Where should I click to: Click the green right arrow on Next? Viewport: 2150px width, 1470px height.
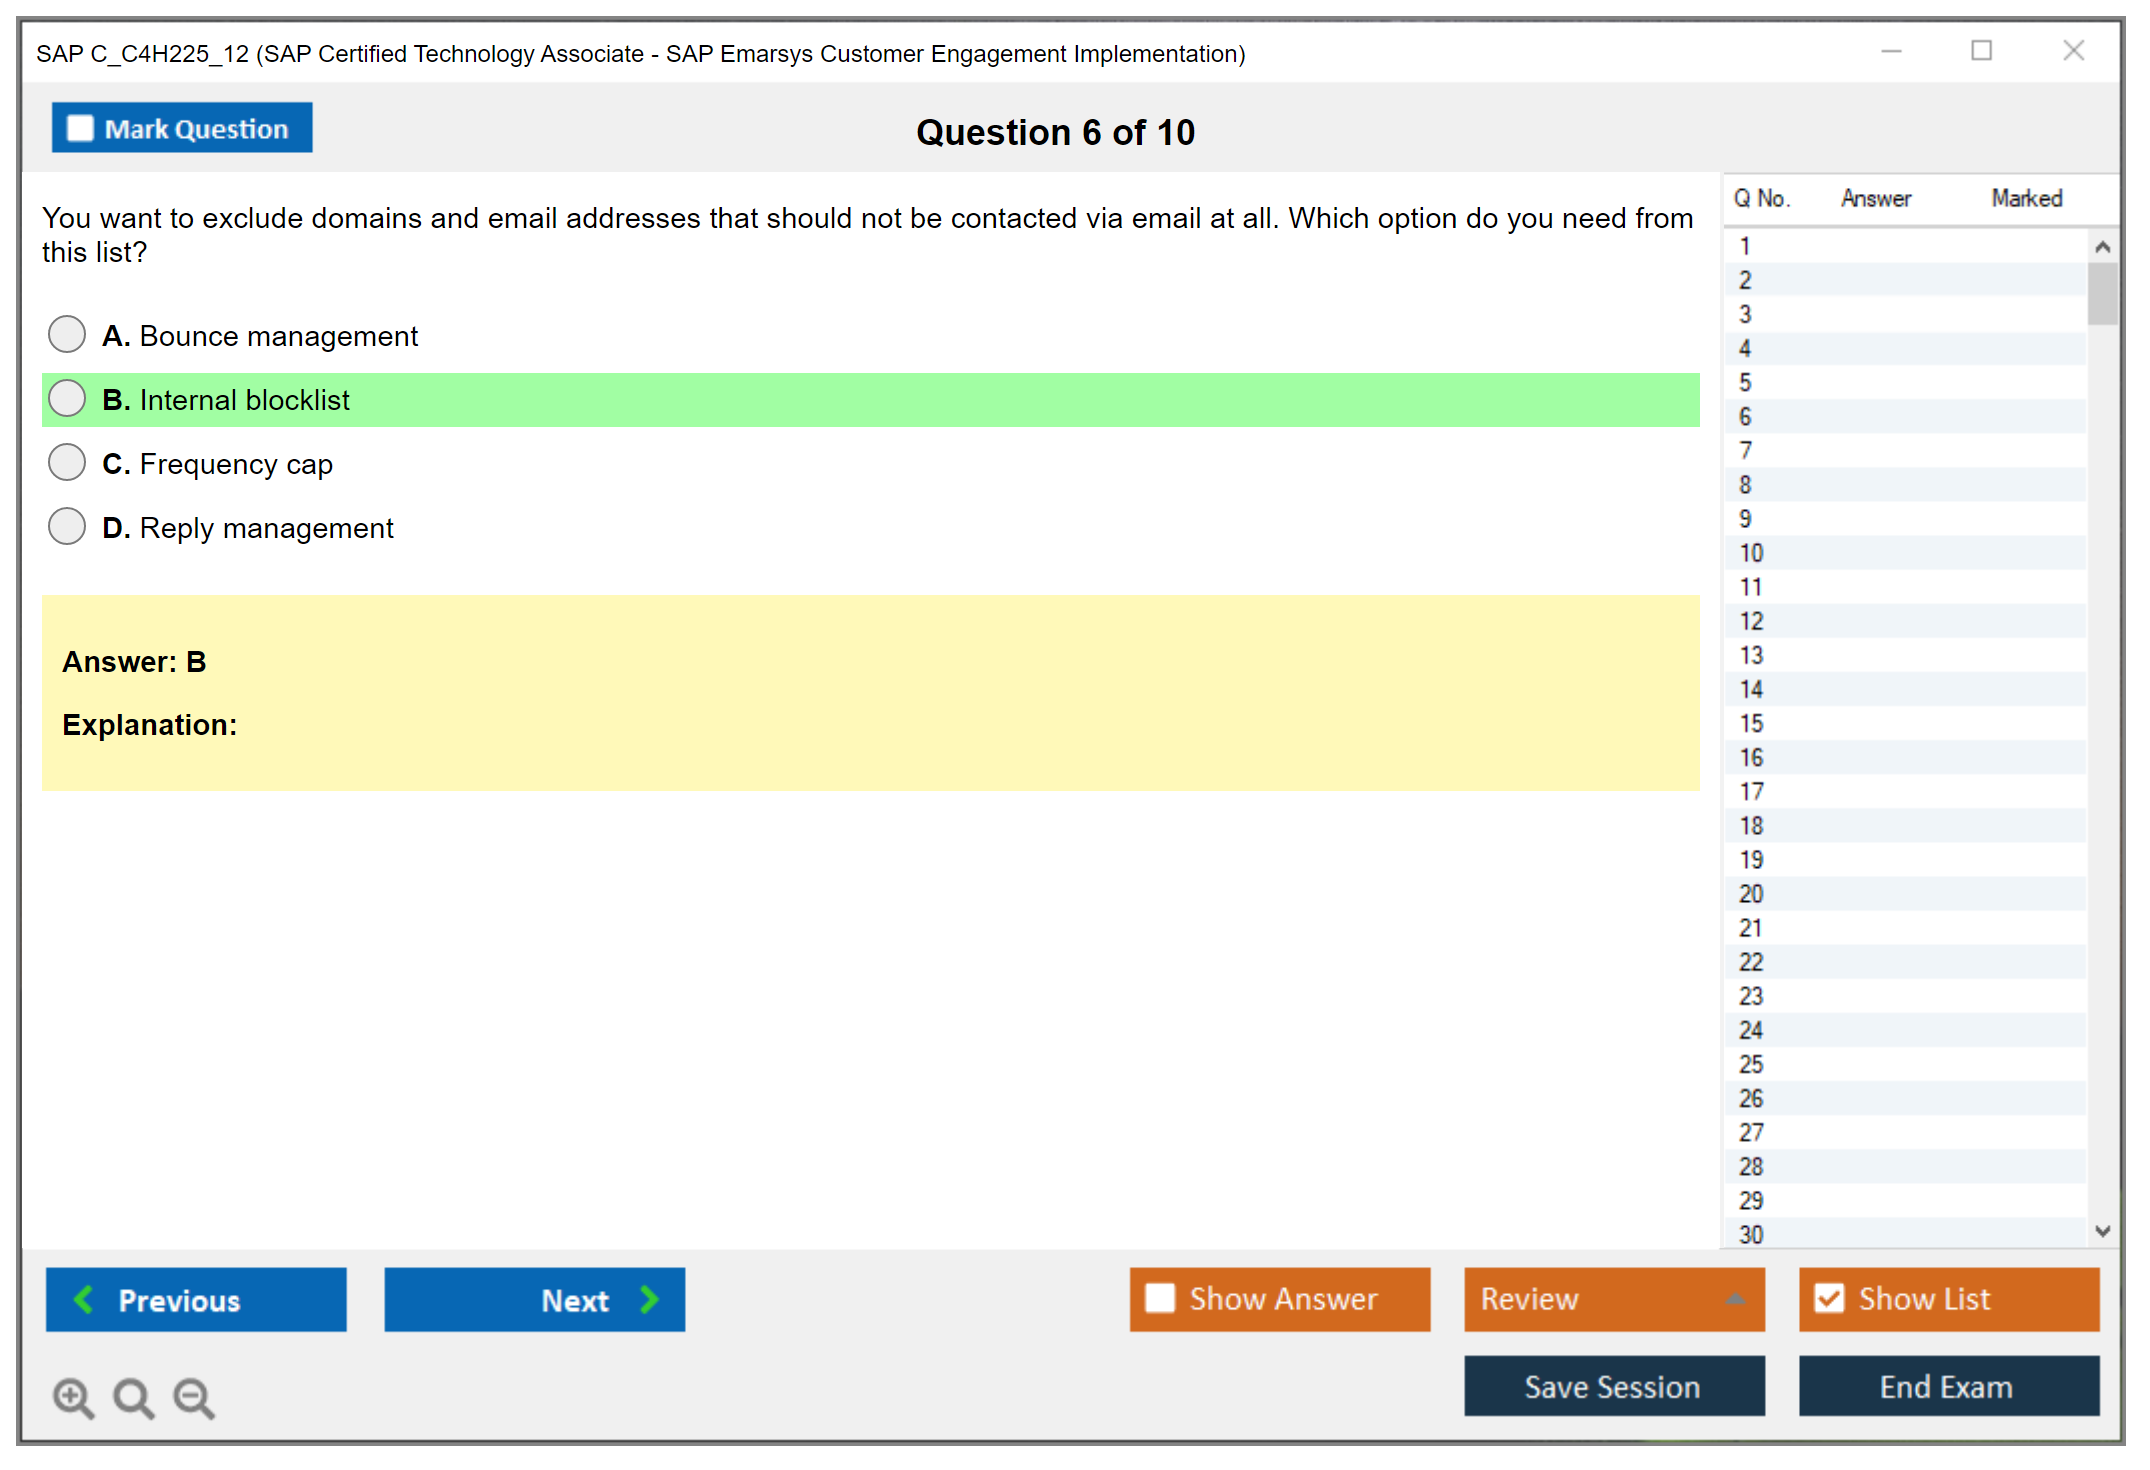[650, 1299]
